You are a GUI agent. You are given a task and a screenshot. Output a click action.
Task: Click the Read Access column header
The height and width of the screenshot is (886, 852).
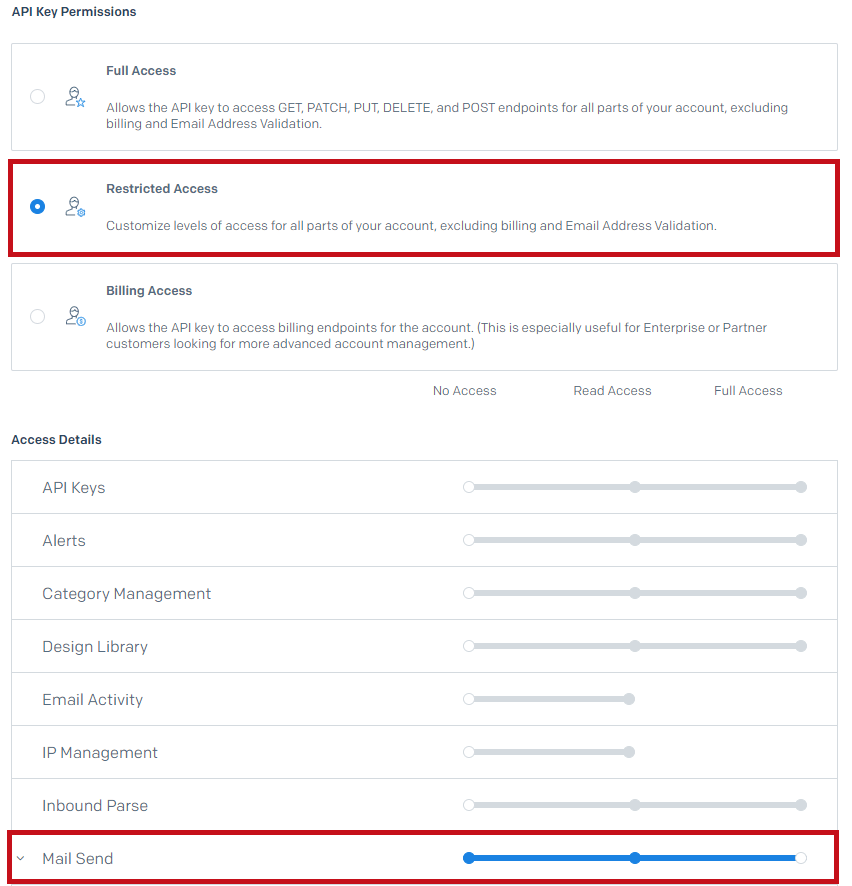tap(612, 390)
